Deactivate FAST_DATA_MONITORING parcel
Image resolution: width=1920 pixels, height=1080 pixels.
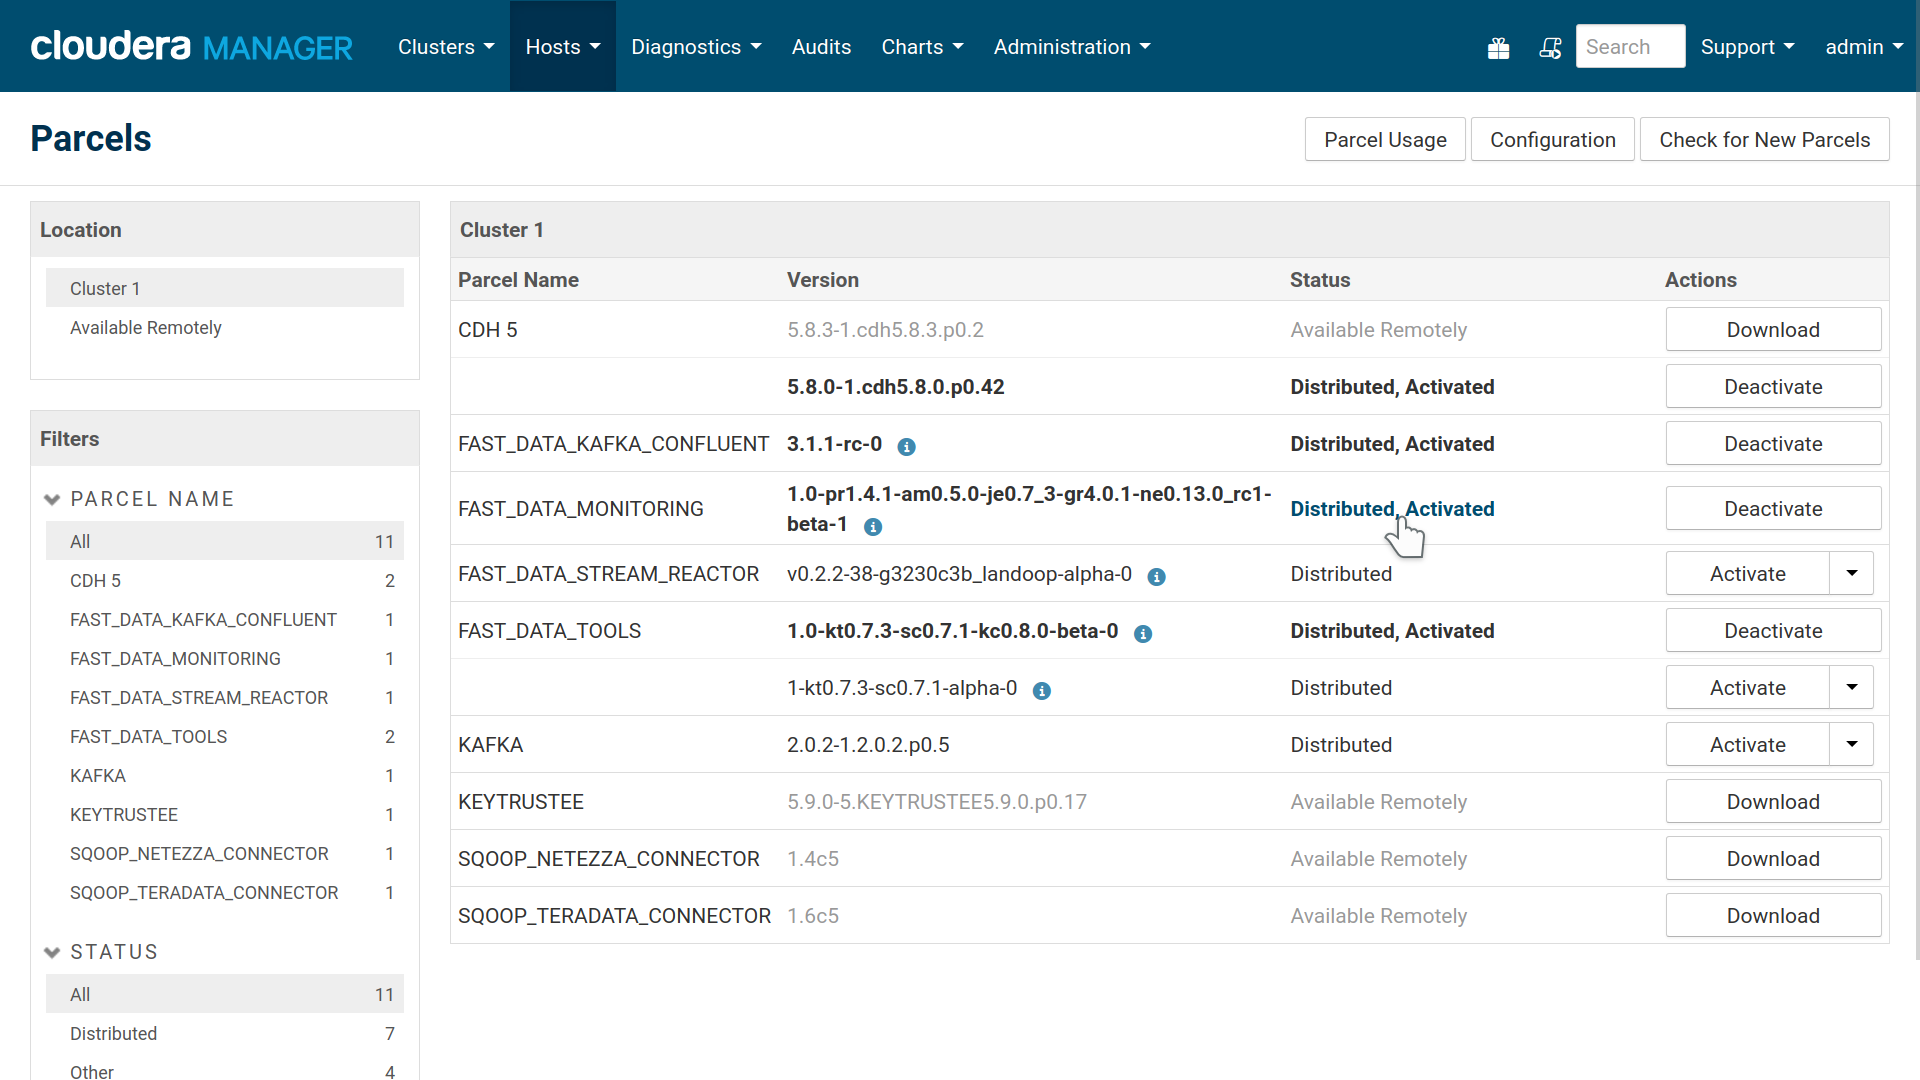point(1773,508)
